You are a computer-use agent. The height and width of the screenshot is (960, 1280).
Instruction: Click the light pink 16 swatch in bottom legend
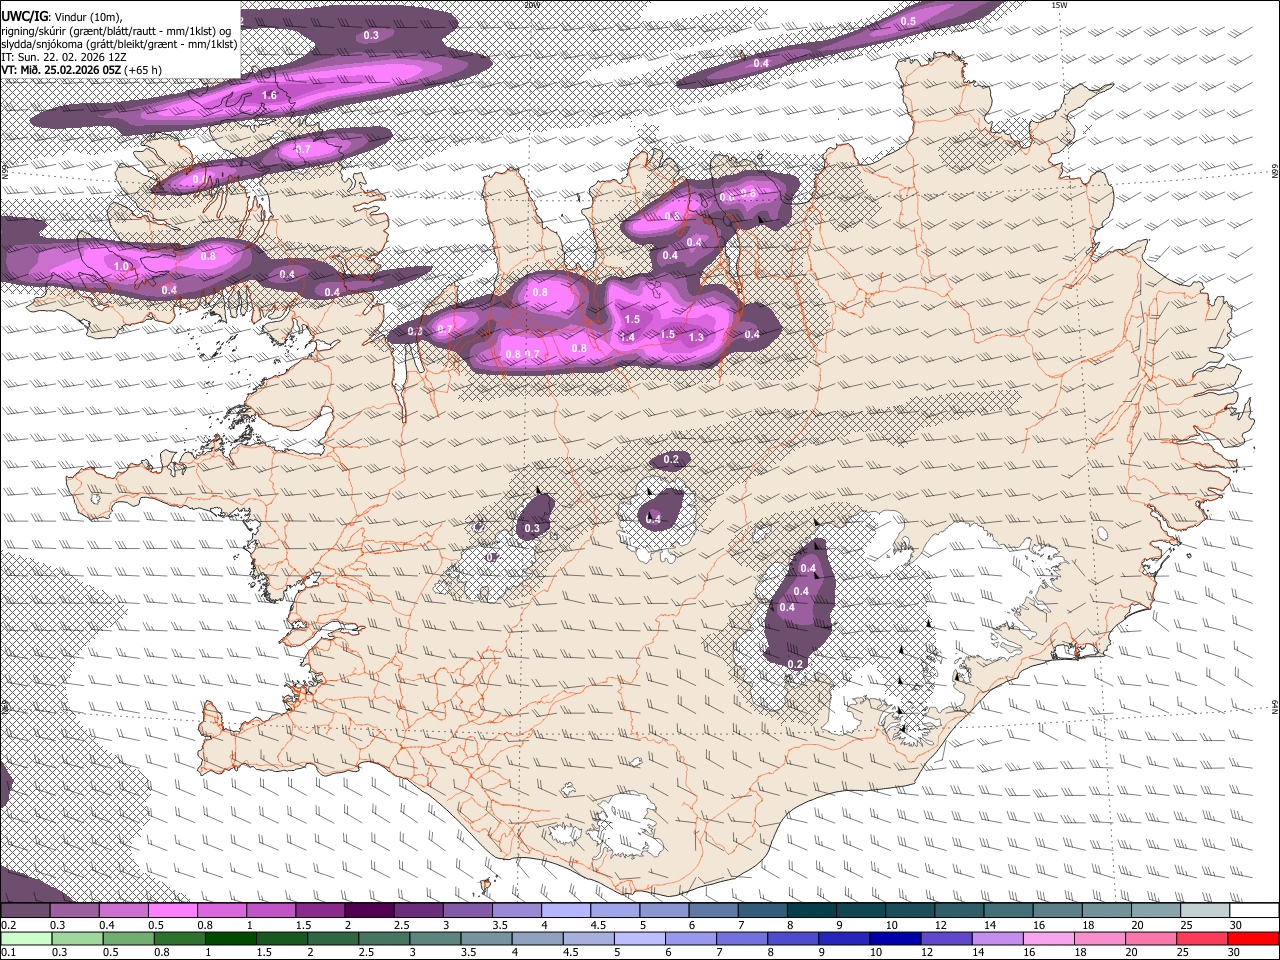1049,938
